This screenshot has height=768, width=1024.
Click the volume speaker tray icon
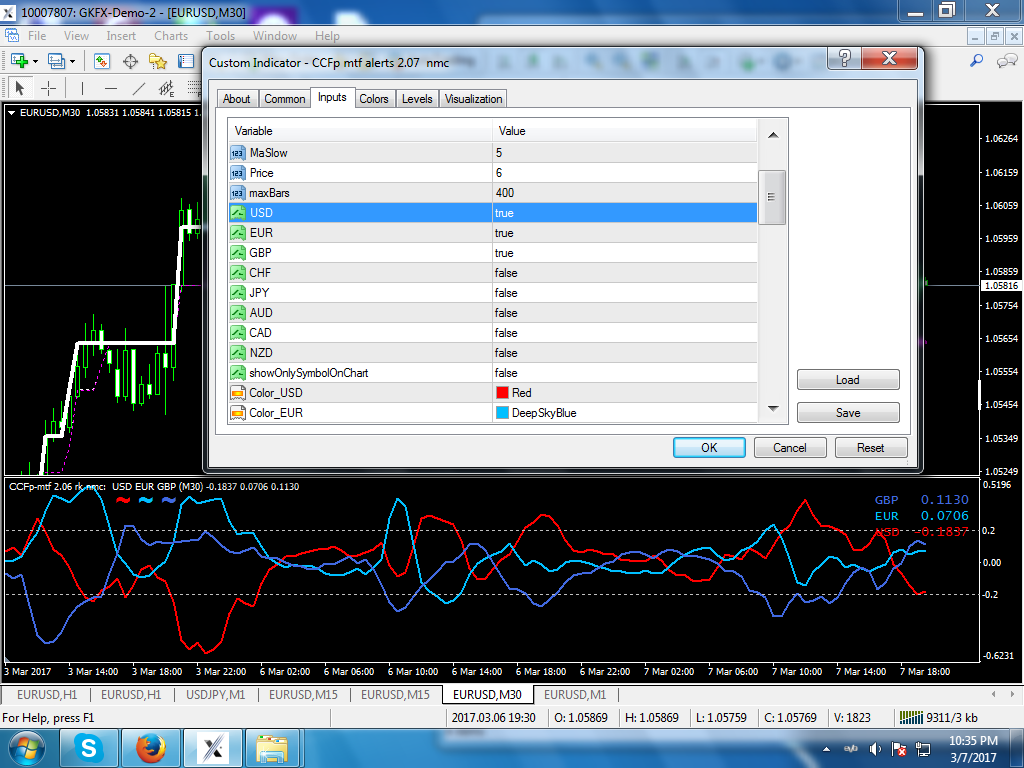[875, 749]
